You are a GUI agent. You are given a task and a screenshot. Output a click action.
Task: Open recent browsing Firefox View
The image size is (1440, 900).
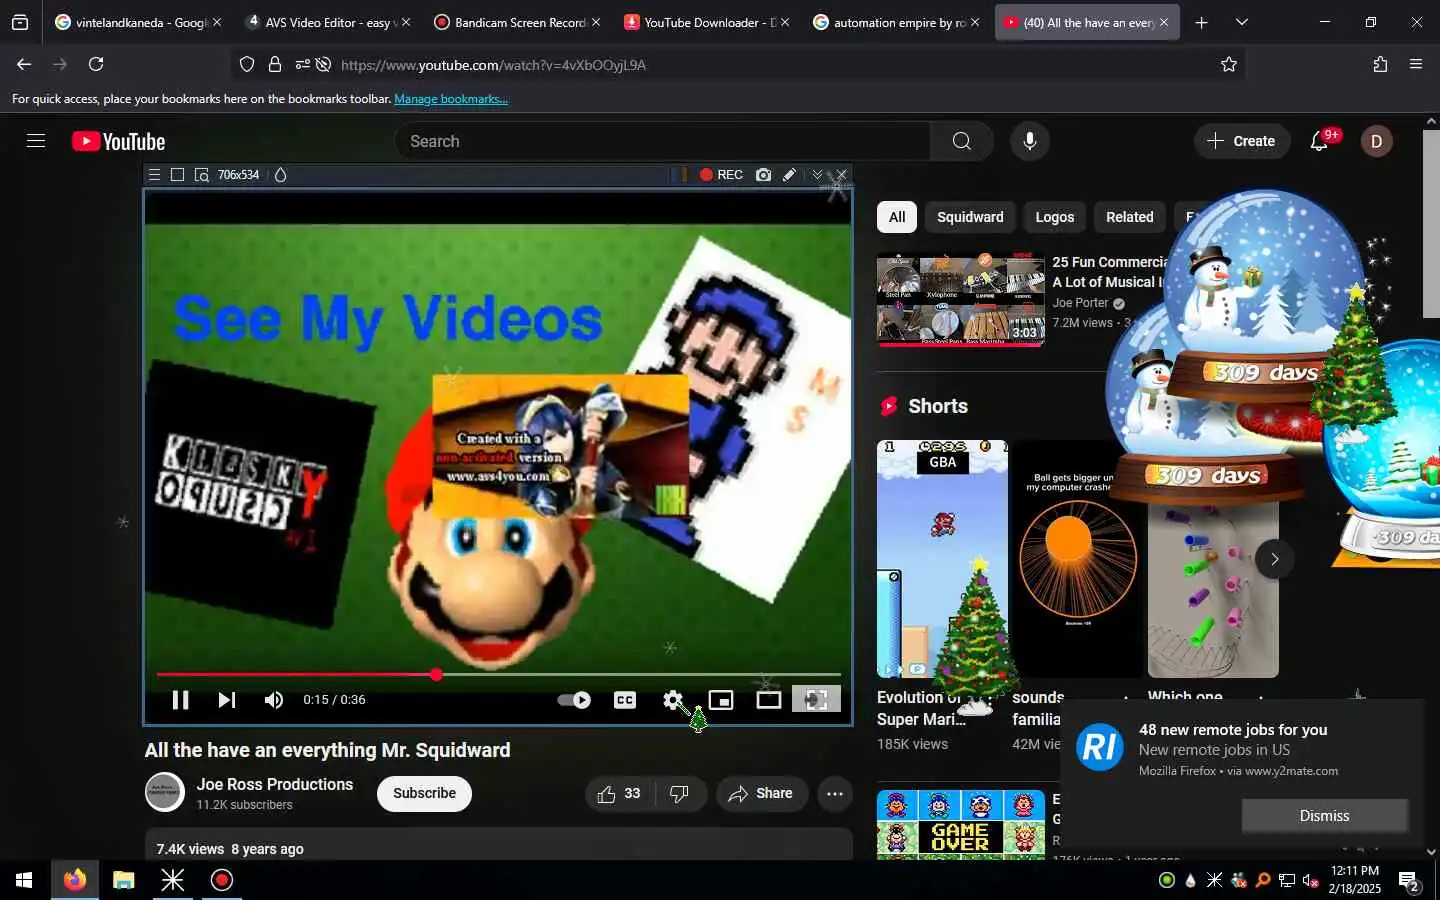coord(20,22)
